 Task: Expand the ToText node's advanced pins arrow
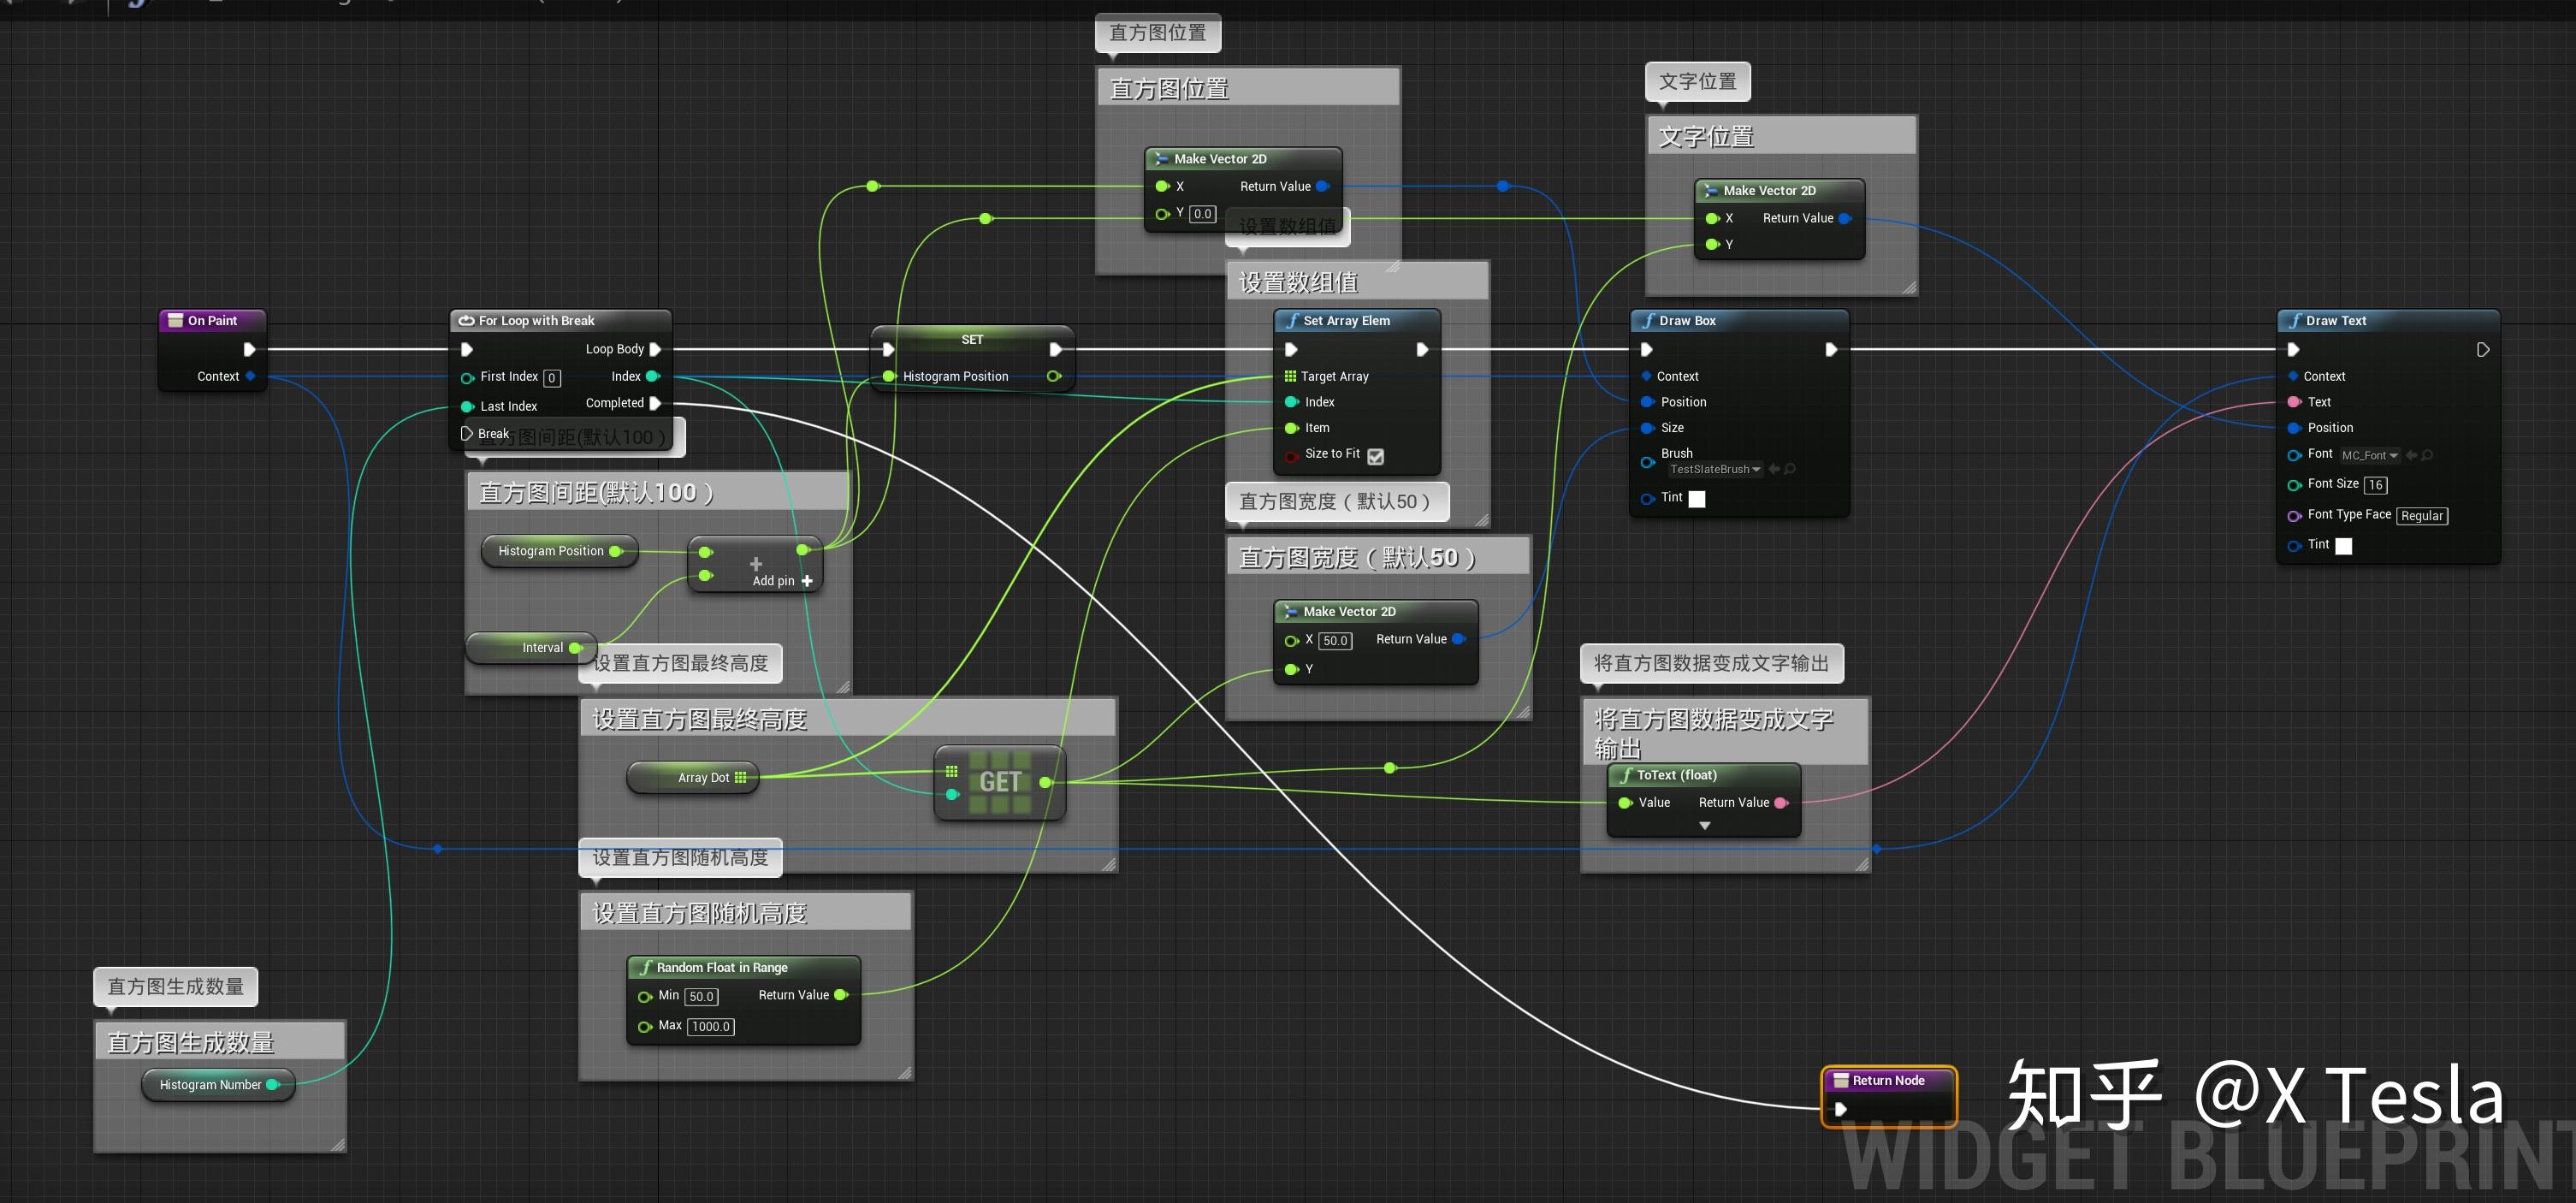(1706, 825)
